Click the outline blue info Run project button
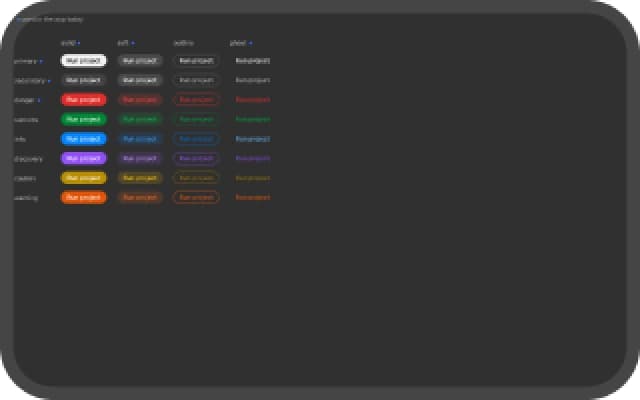Viewport: 640px width, 400px height. [196, 139]
